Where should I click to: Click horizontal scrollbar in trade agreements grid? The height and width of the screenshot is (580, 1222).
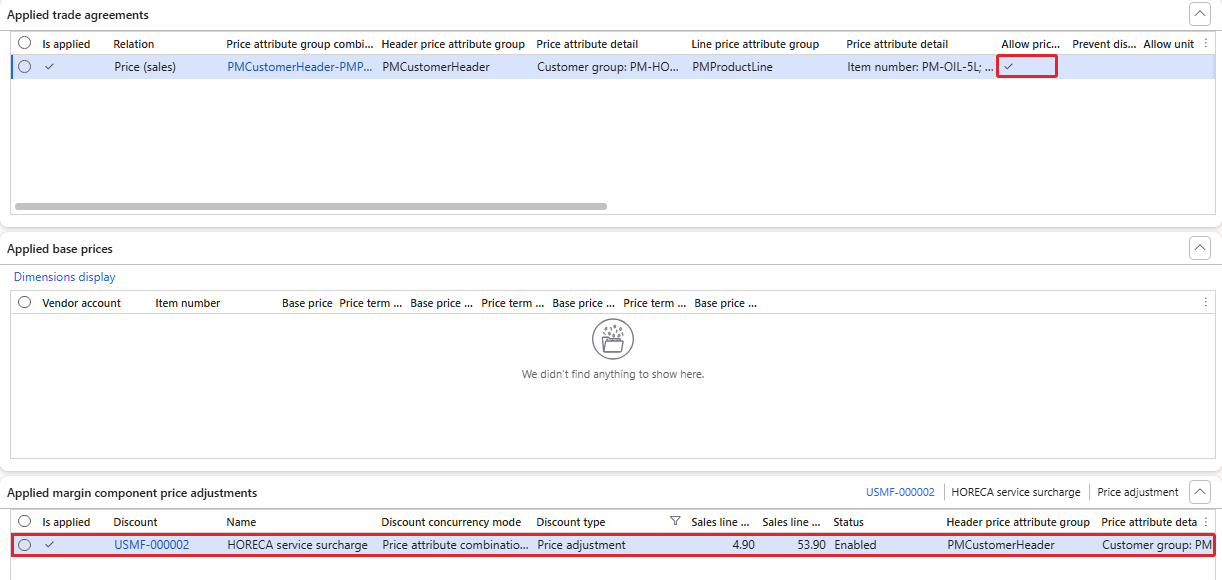pyautogui.click(x=311, y=207)
